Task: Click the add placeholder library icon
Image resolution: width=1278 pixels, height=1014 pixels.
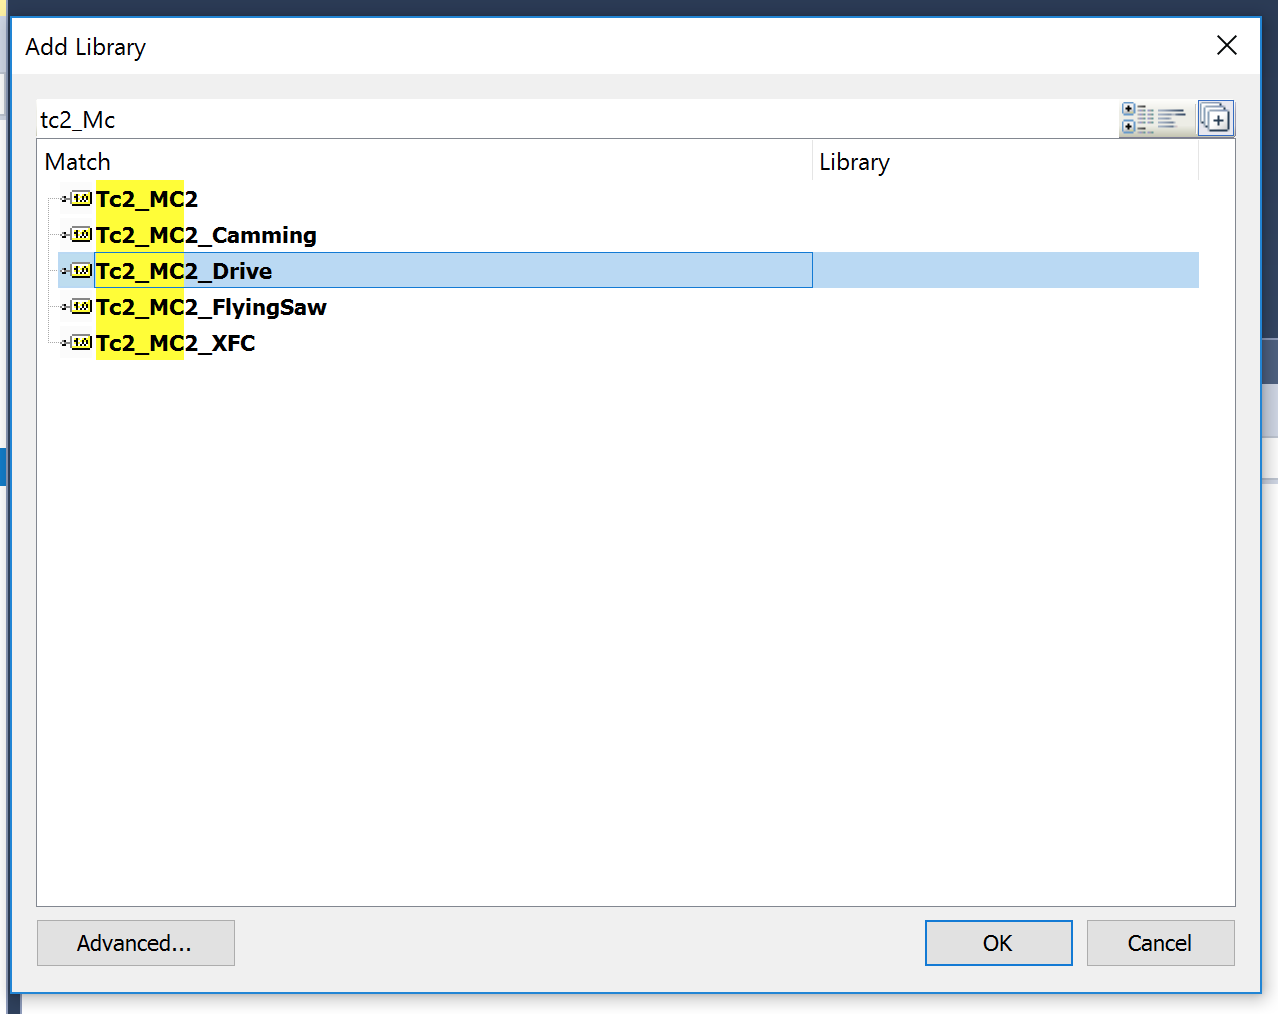Action: tap(1215, 119)
